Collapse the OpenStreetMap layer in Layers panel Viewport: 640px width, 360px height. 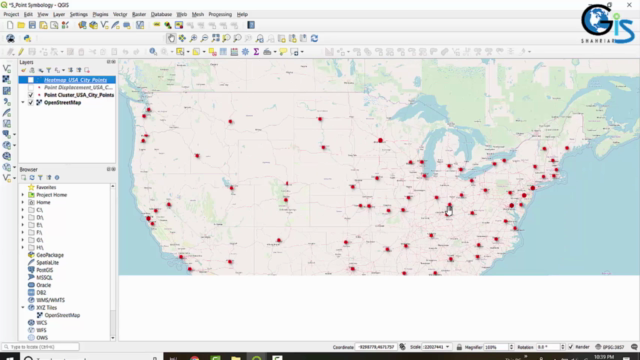pos(23,102)
